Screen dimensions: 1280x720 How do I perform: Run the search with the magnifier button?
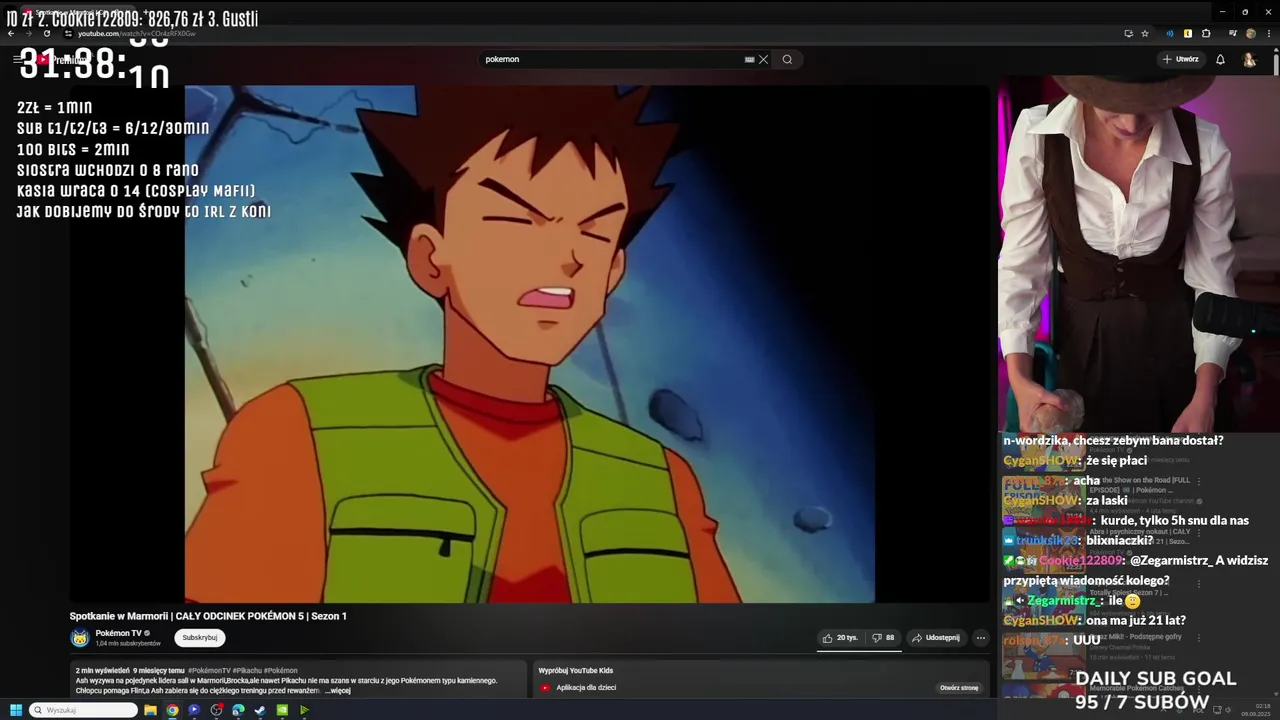[787, 59]
